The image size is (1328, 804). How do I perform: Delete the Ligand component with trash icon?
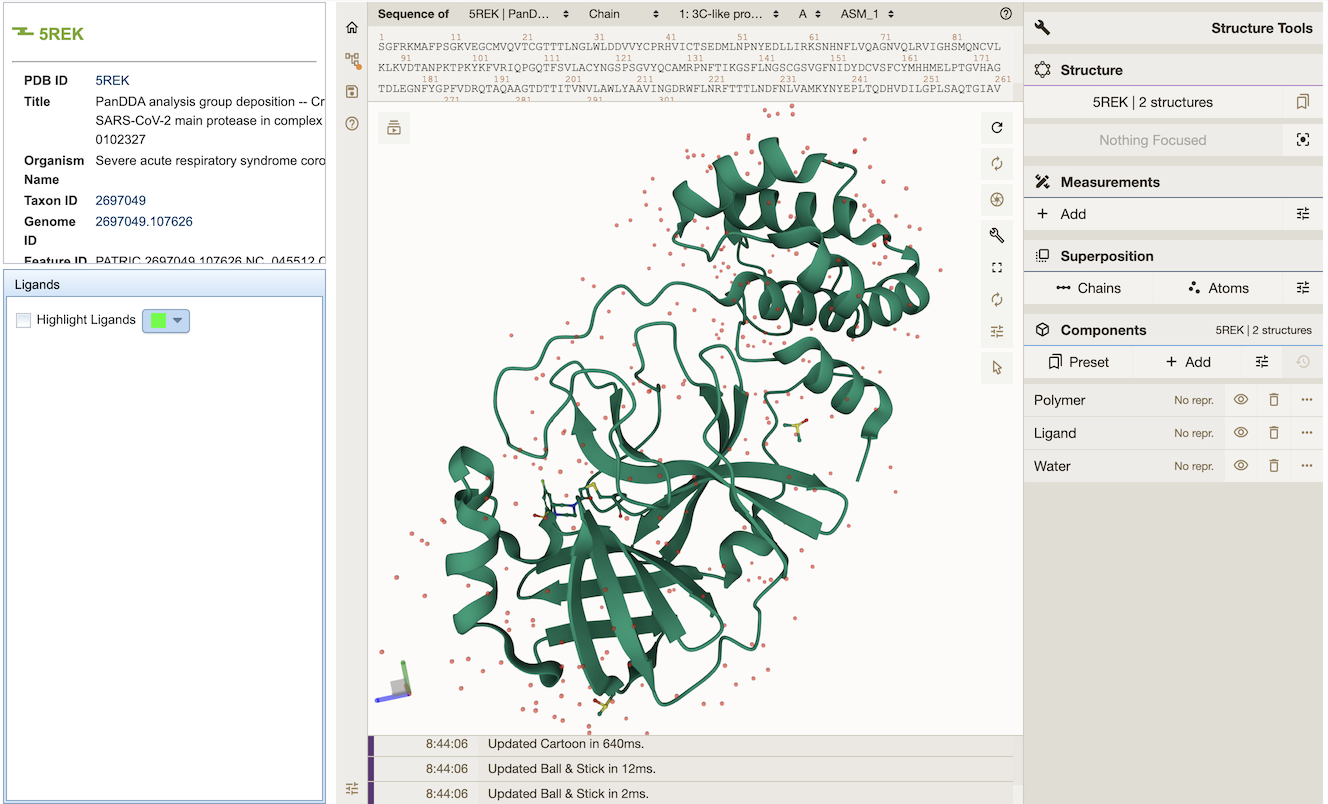[x=1274, y=433]
